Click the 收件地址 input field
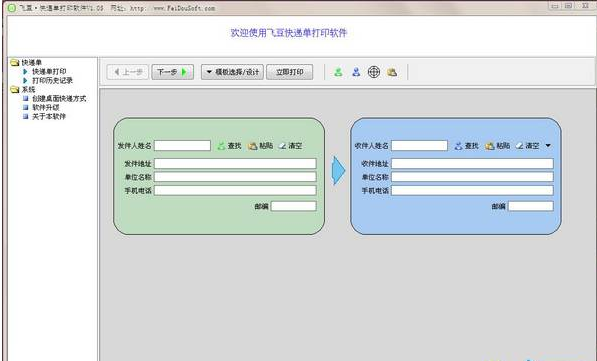Viewport: 597px width, 361px height. click(x=472, y=164)
